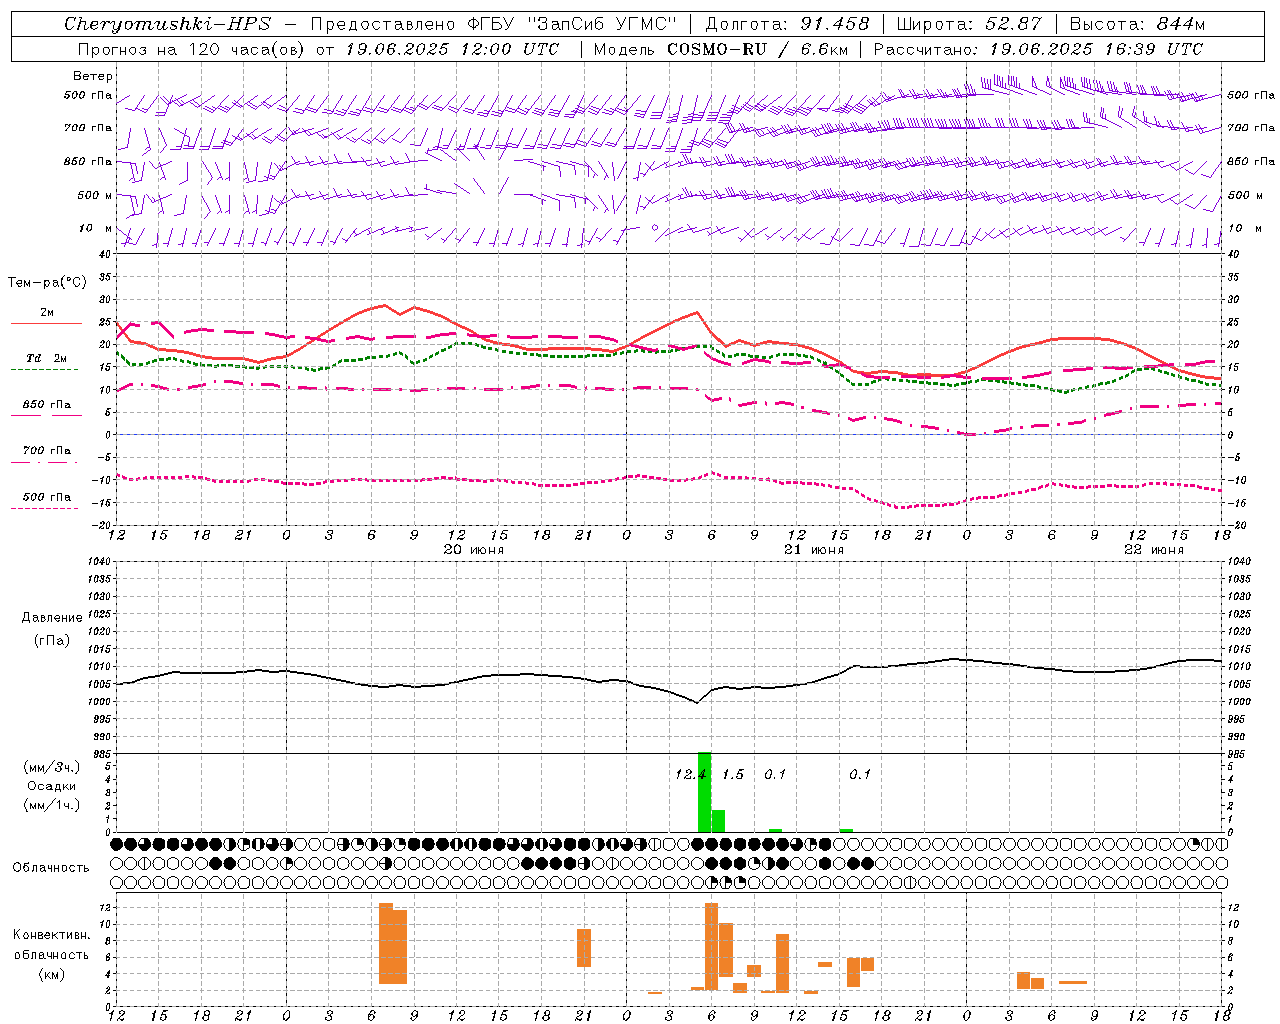The width and height of the screenshot is (1280, 1024).
Task: Click the Давление panel label
Action: click(52, 618)
